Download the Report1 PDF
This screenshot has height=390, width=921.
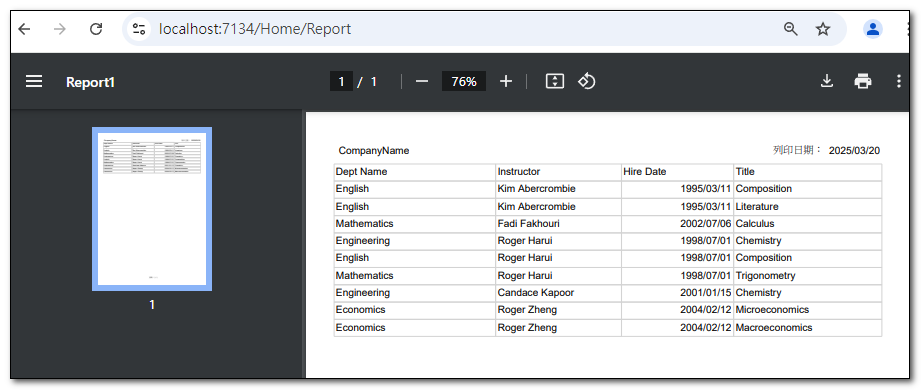coord(827,82)
